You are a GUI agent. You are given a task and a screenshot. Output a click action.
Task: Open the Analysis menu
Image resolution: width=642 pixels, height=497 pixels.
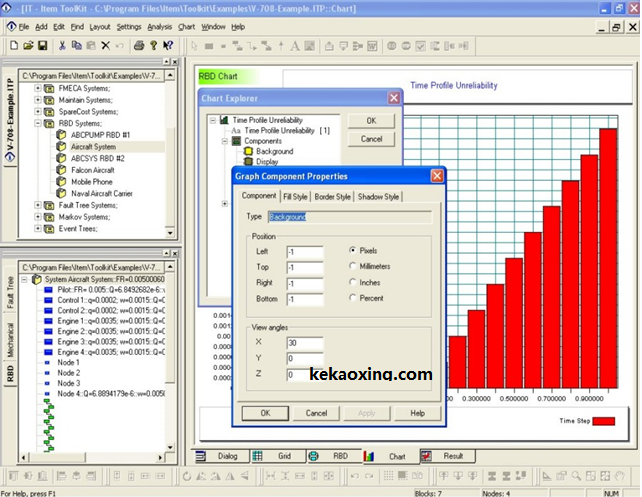[159, 26]
